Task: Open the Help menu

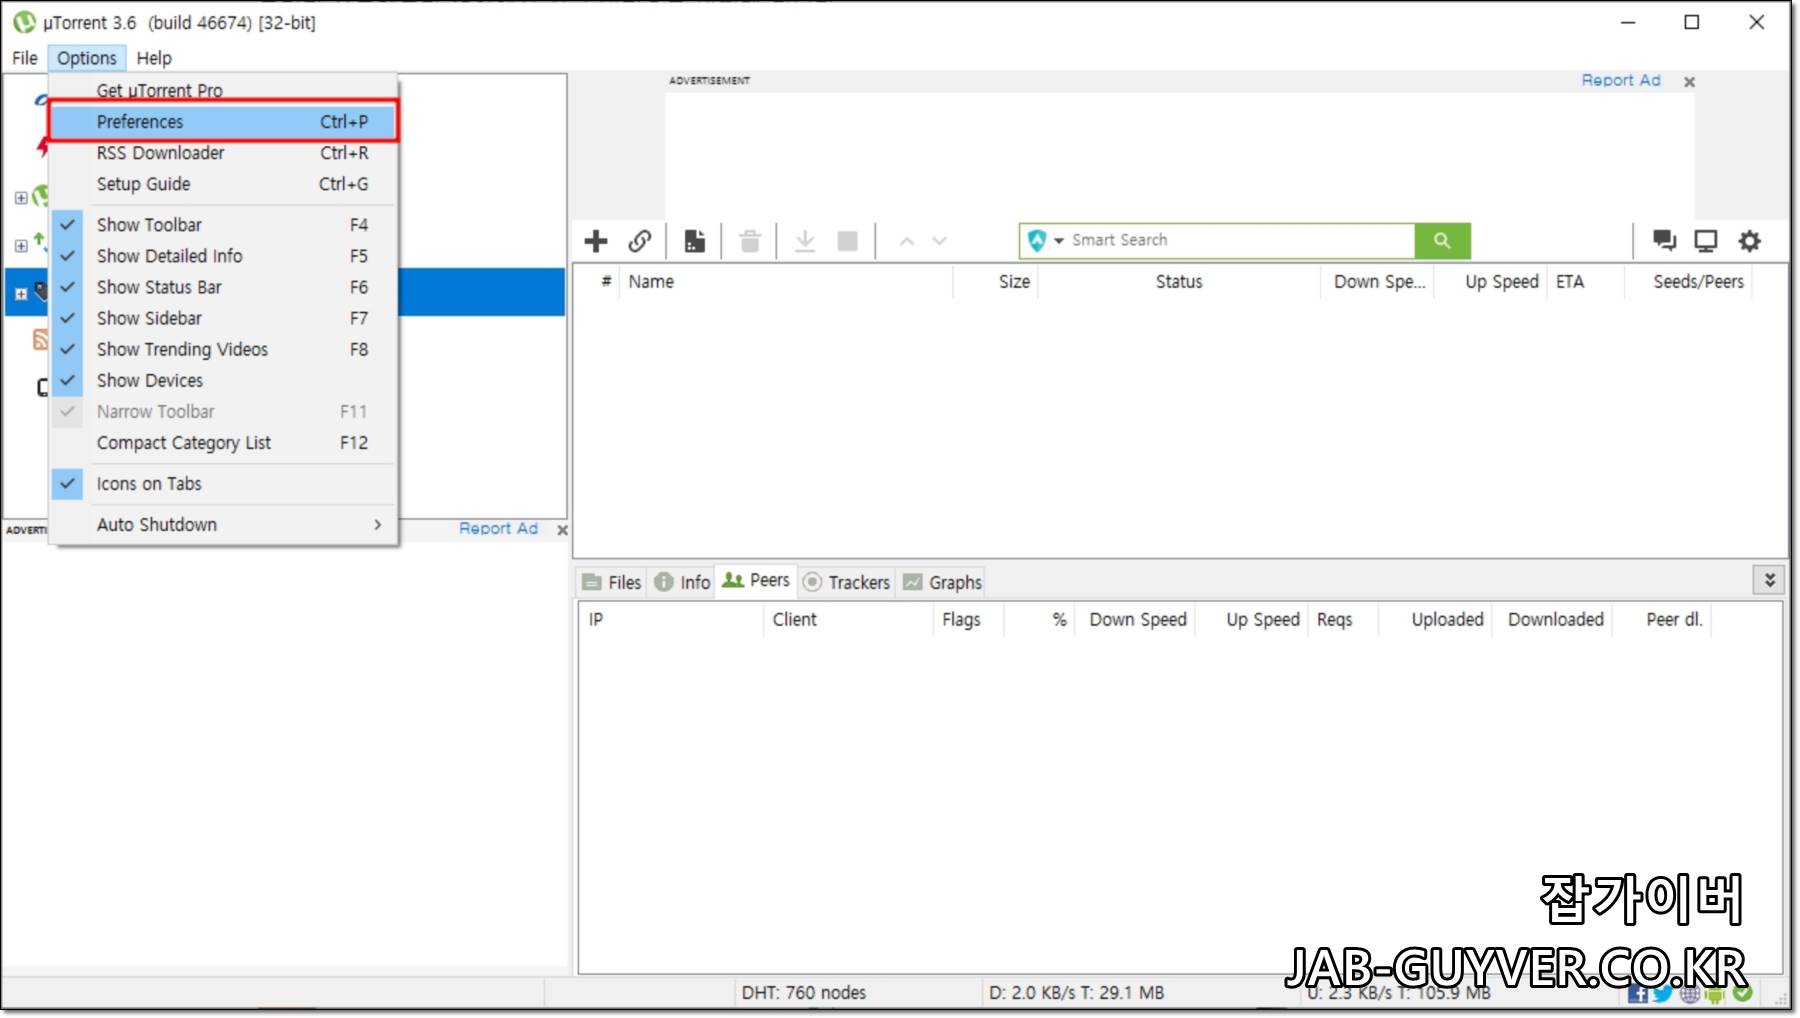Action: click(154, 58)
